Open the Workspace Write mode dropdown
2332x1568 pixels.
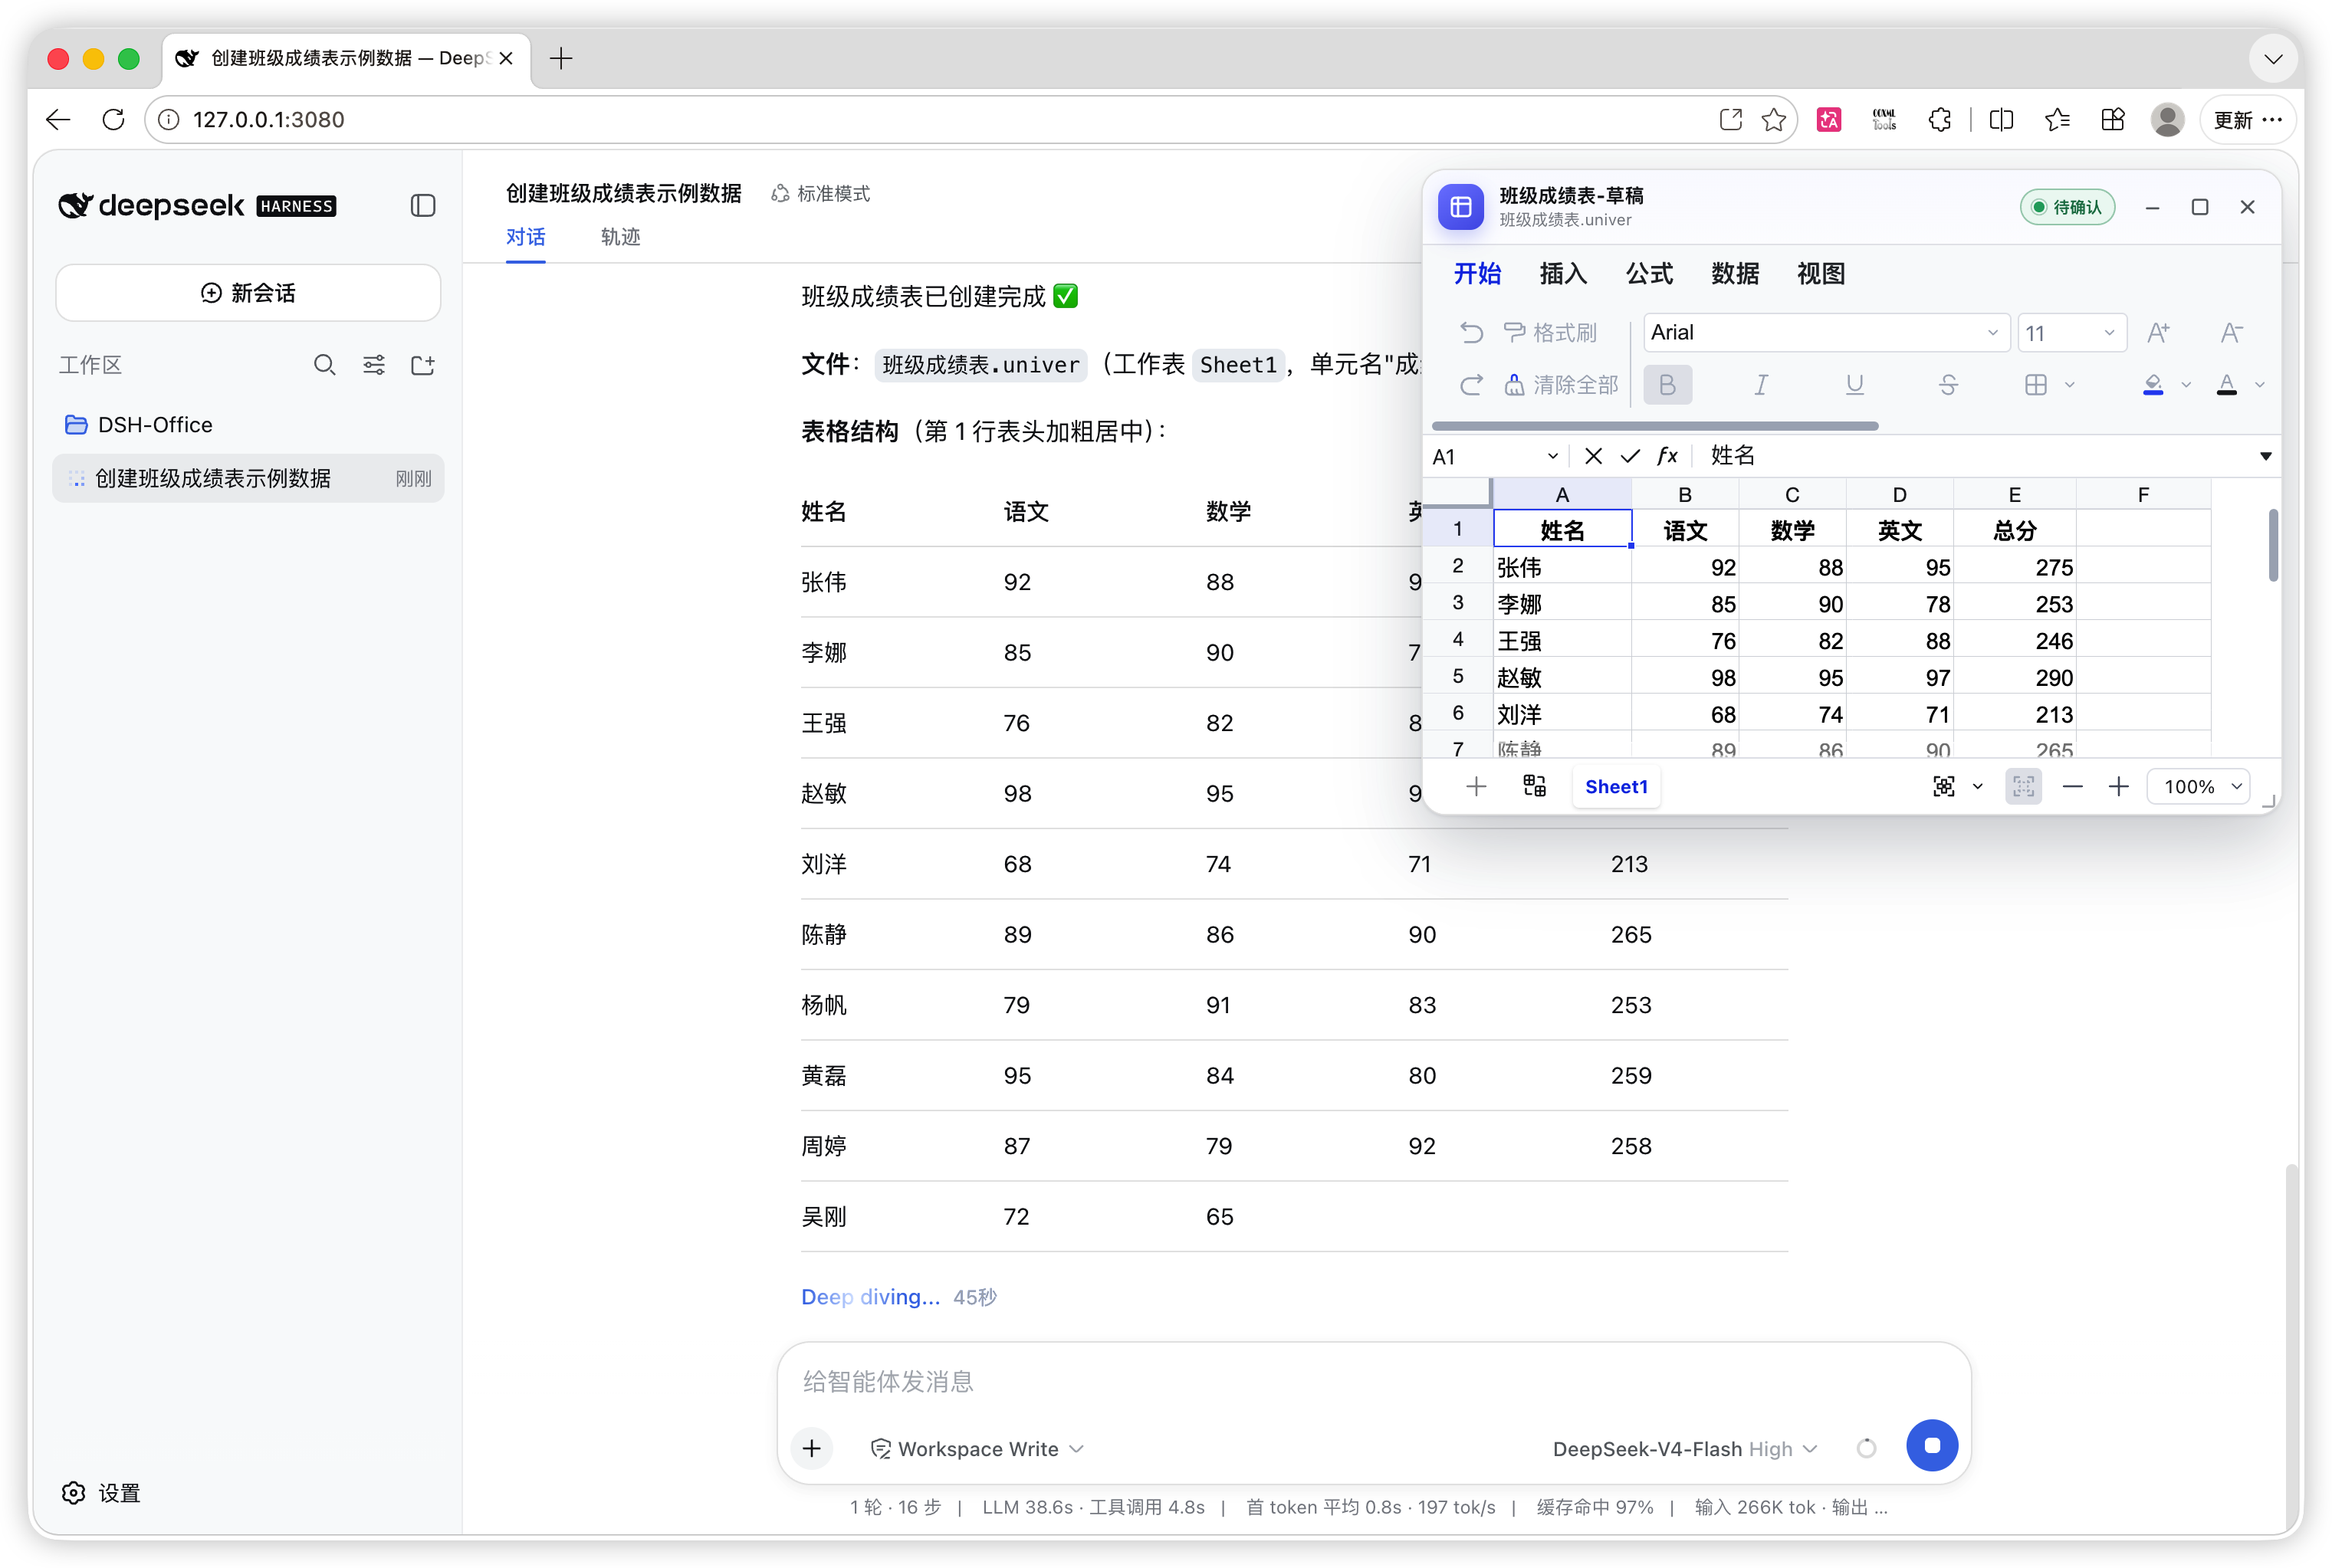pyautogui.click(x=976, y=1449)
